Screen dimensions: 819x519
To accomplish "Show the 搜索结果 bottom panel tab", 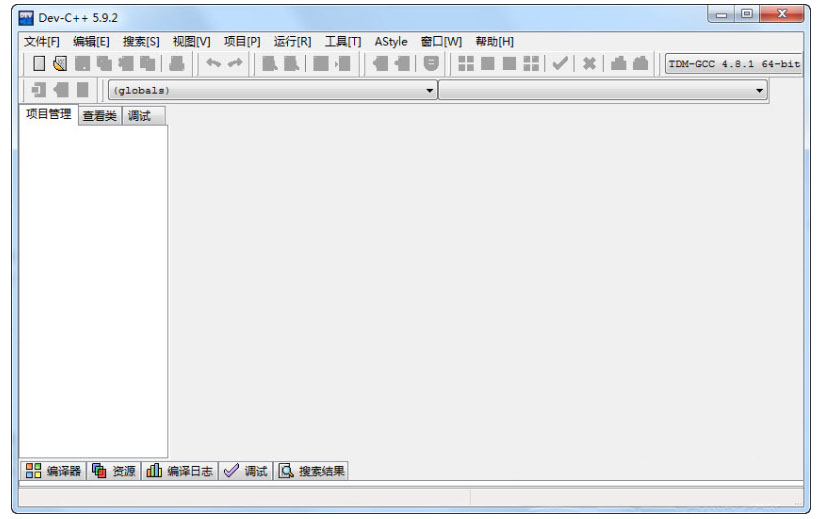I will (x=311, y=471).
